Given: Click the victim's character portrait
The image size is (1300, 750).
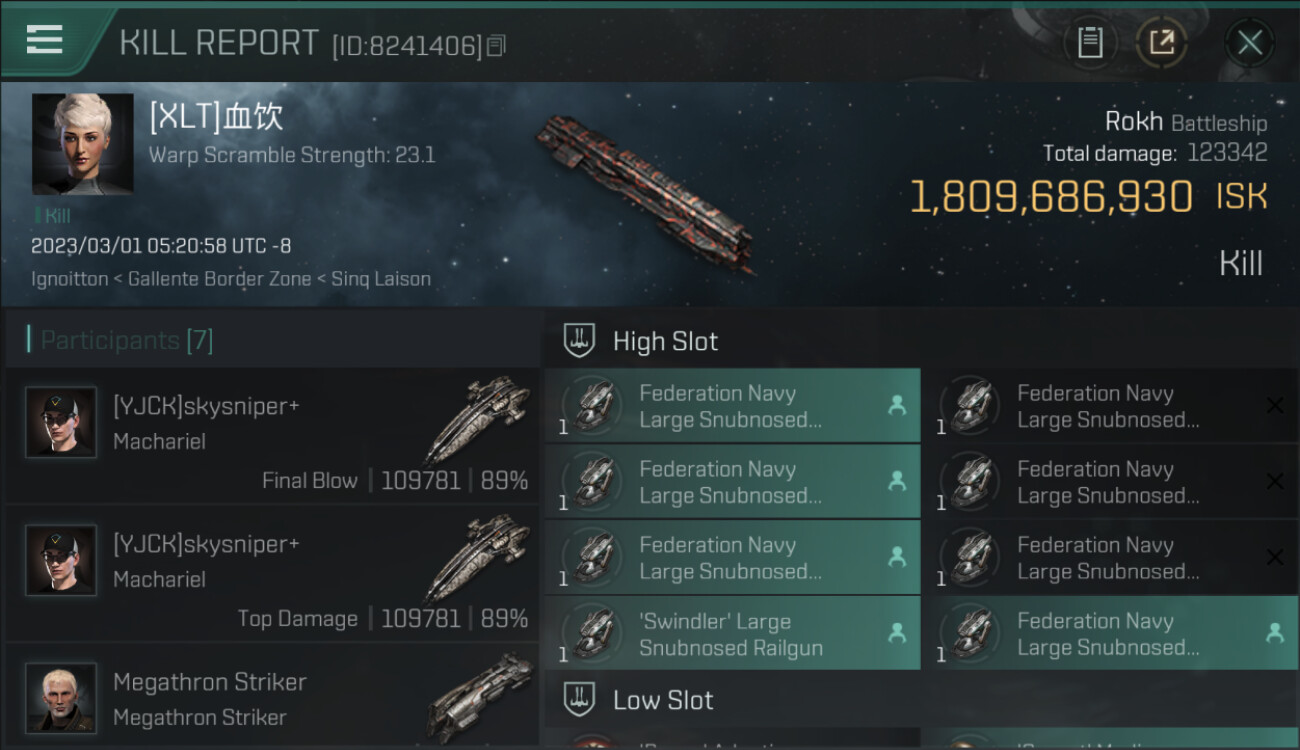Looking at the screenshot, I should [82, 144].
